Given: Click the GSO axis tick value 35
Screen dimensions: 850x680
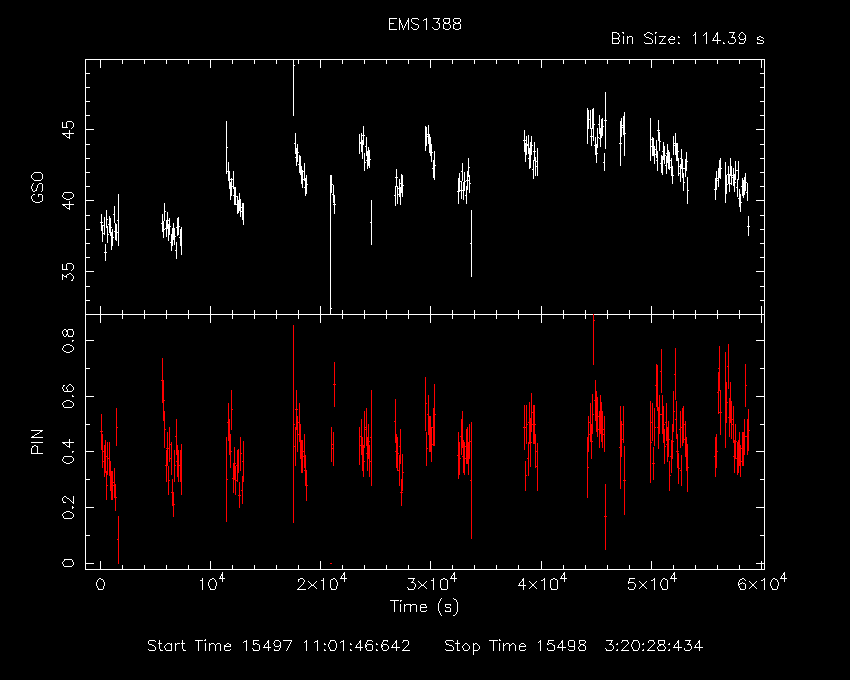Looking at the screenshot, I should (x=68, y=272).
